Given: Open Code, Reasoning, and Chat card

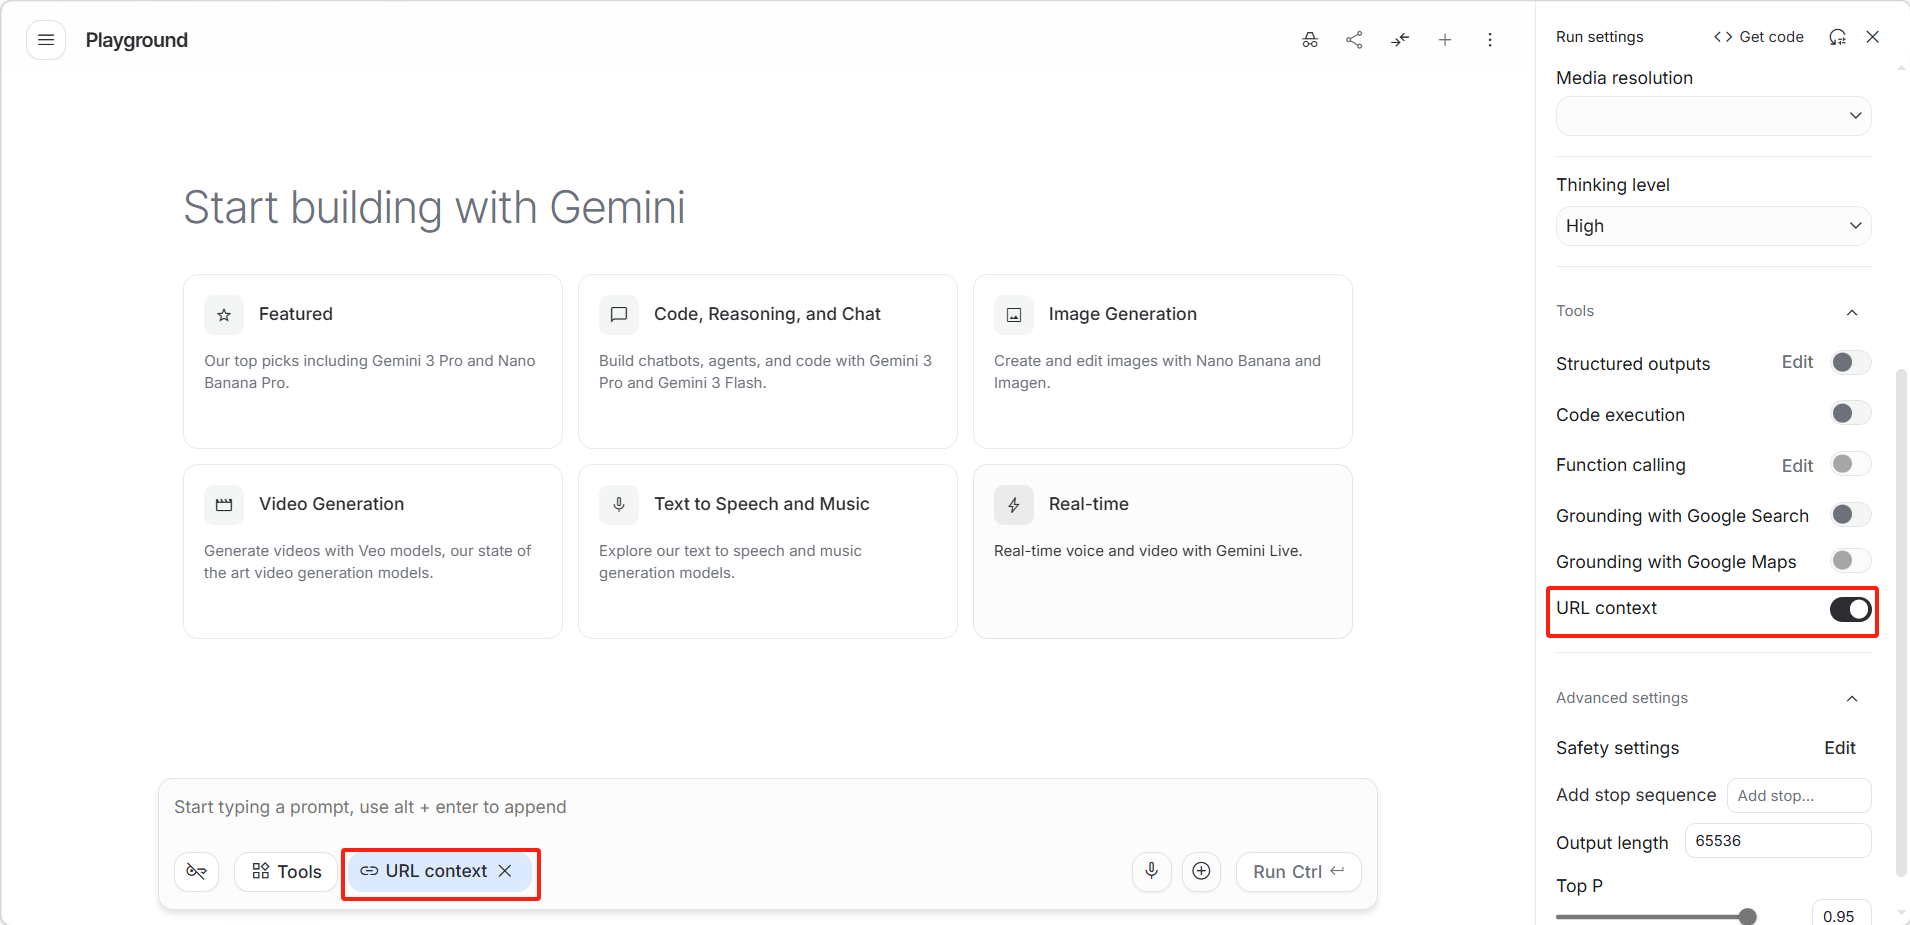Looking at the screenshot, I should tap(768, 362).
